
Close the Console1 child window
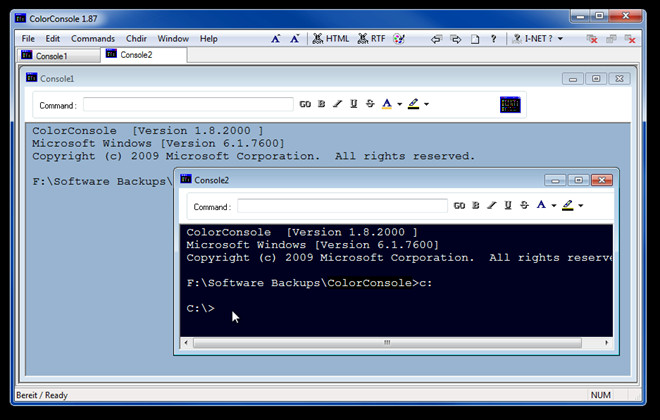pyautogui.click(x=619, y=79)
